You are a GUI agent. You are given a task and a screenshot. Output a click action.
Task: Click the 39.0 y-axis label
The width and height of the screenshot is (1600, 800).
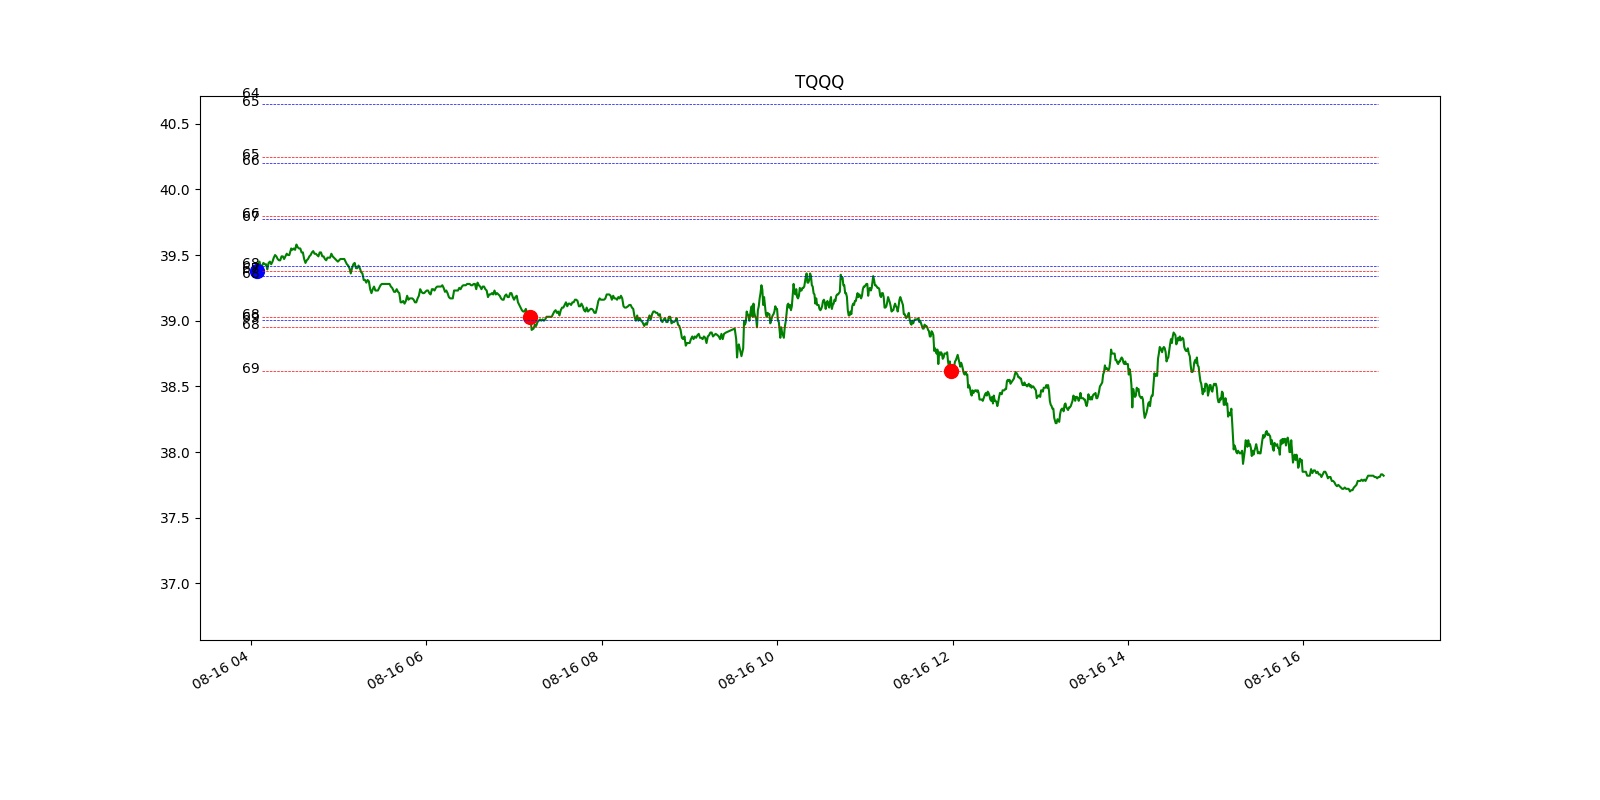pyautogui.click(x=174, y=321)
